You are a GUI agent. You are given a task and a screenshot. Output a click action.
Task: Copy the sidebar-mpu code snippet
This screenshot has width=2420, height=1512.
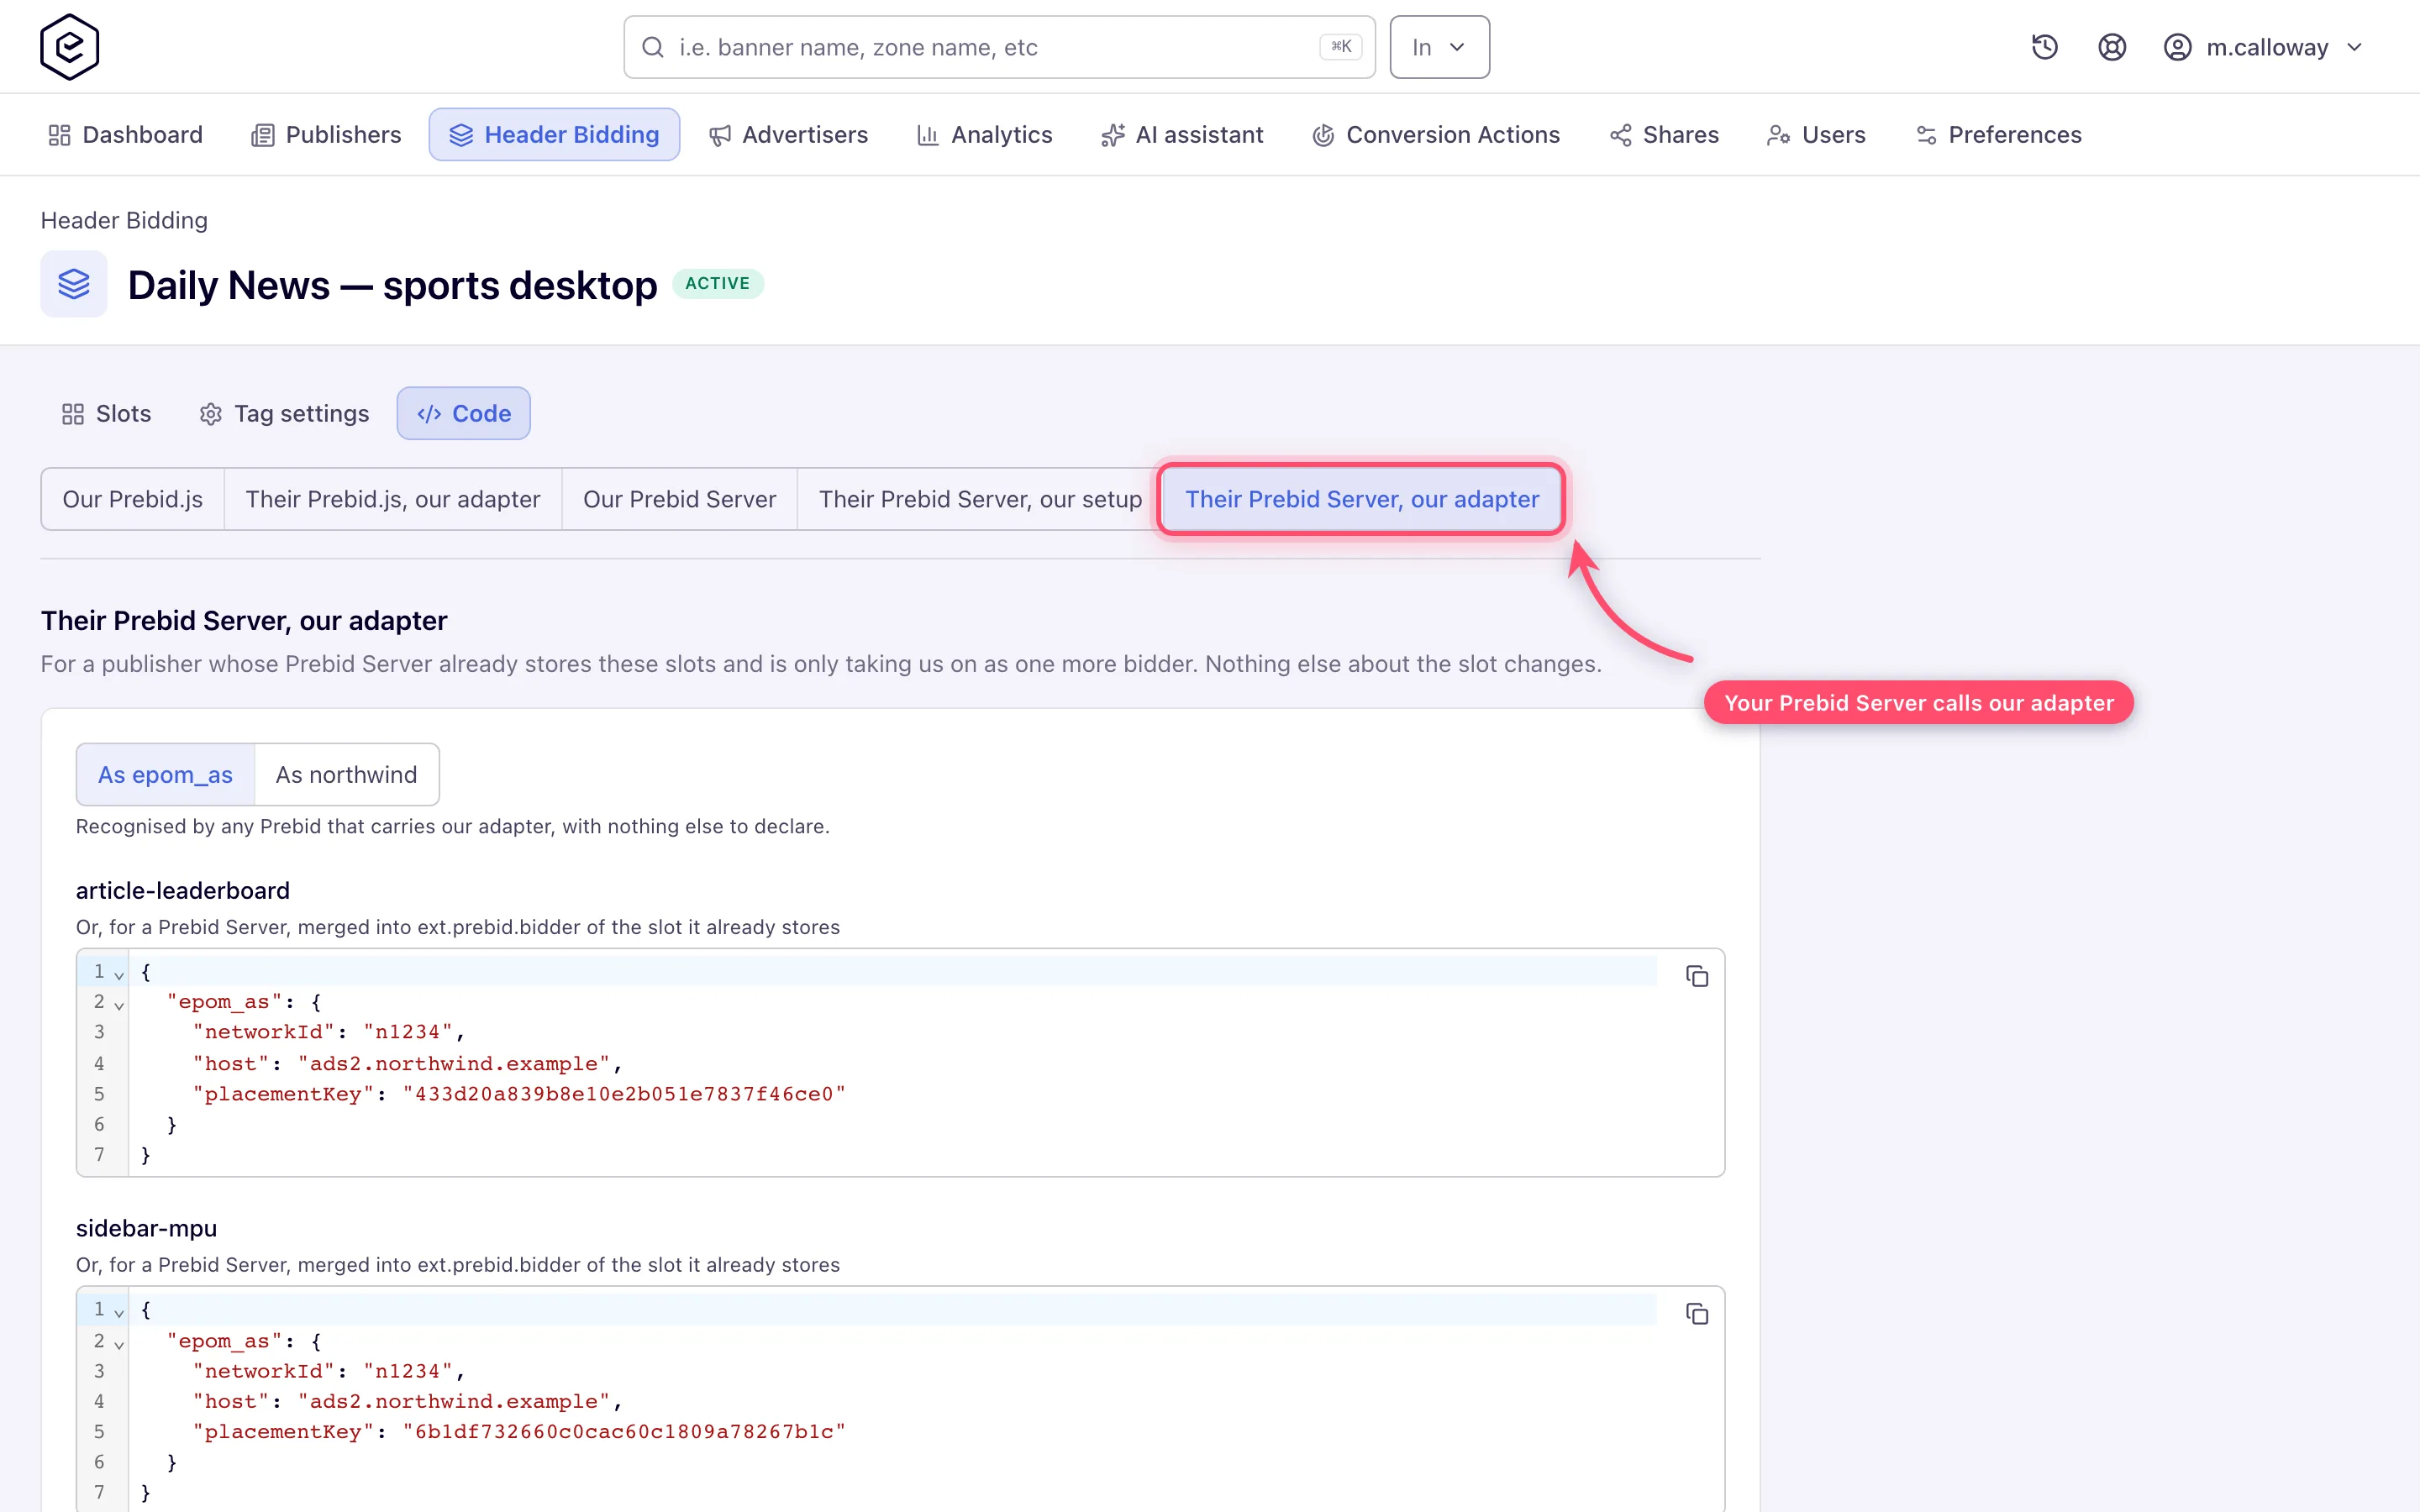click(1697, 1314)
